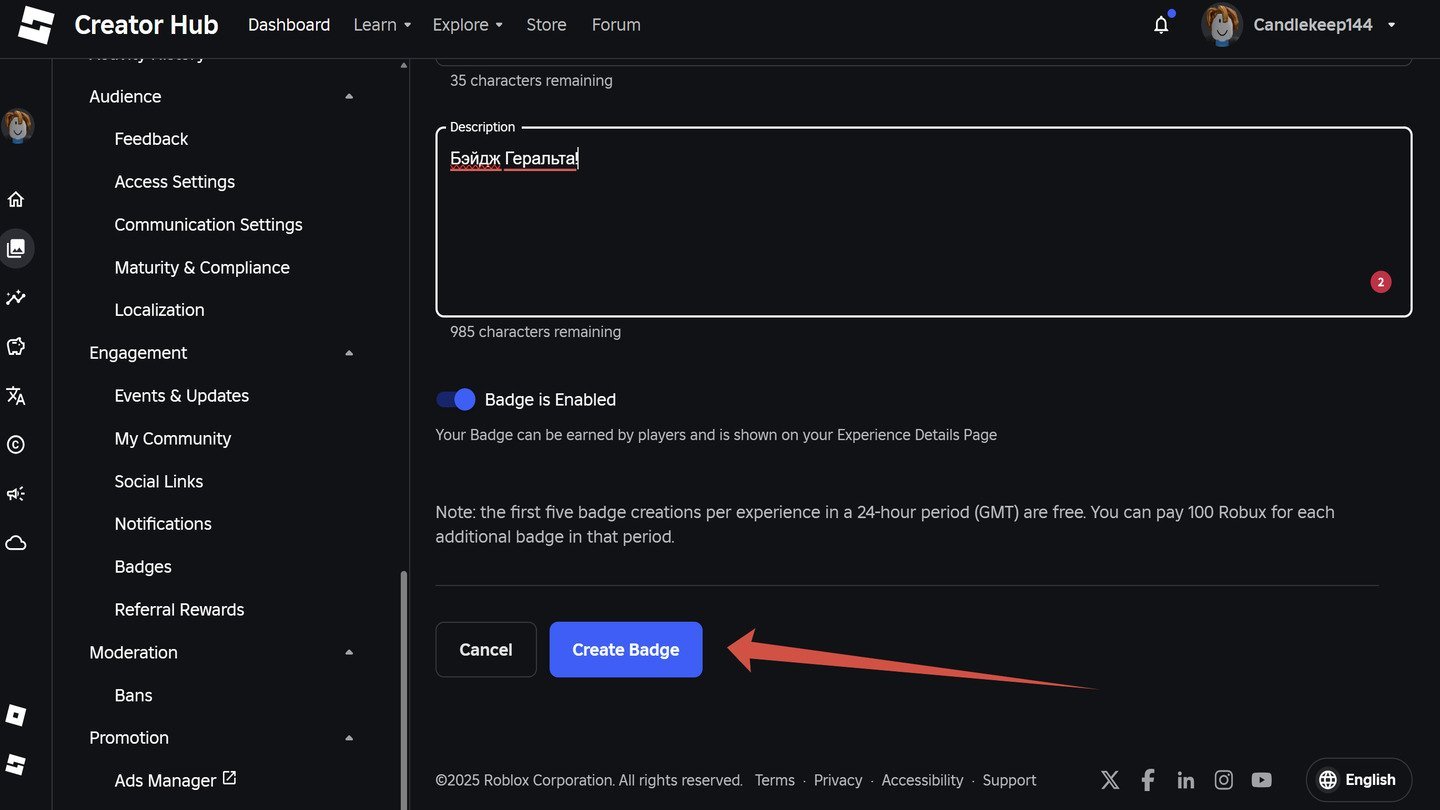
Task: Open the translation icon in left rail
Action: click(16, 395)
